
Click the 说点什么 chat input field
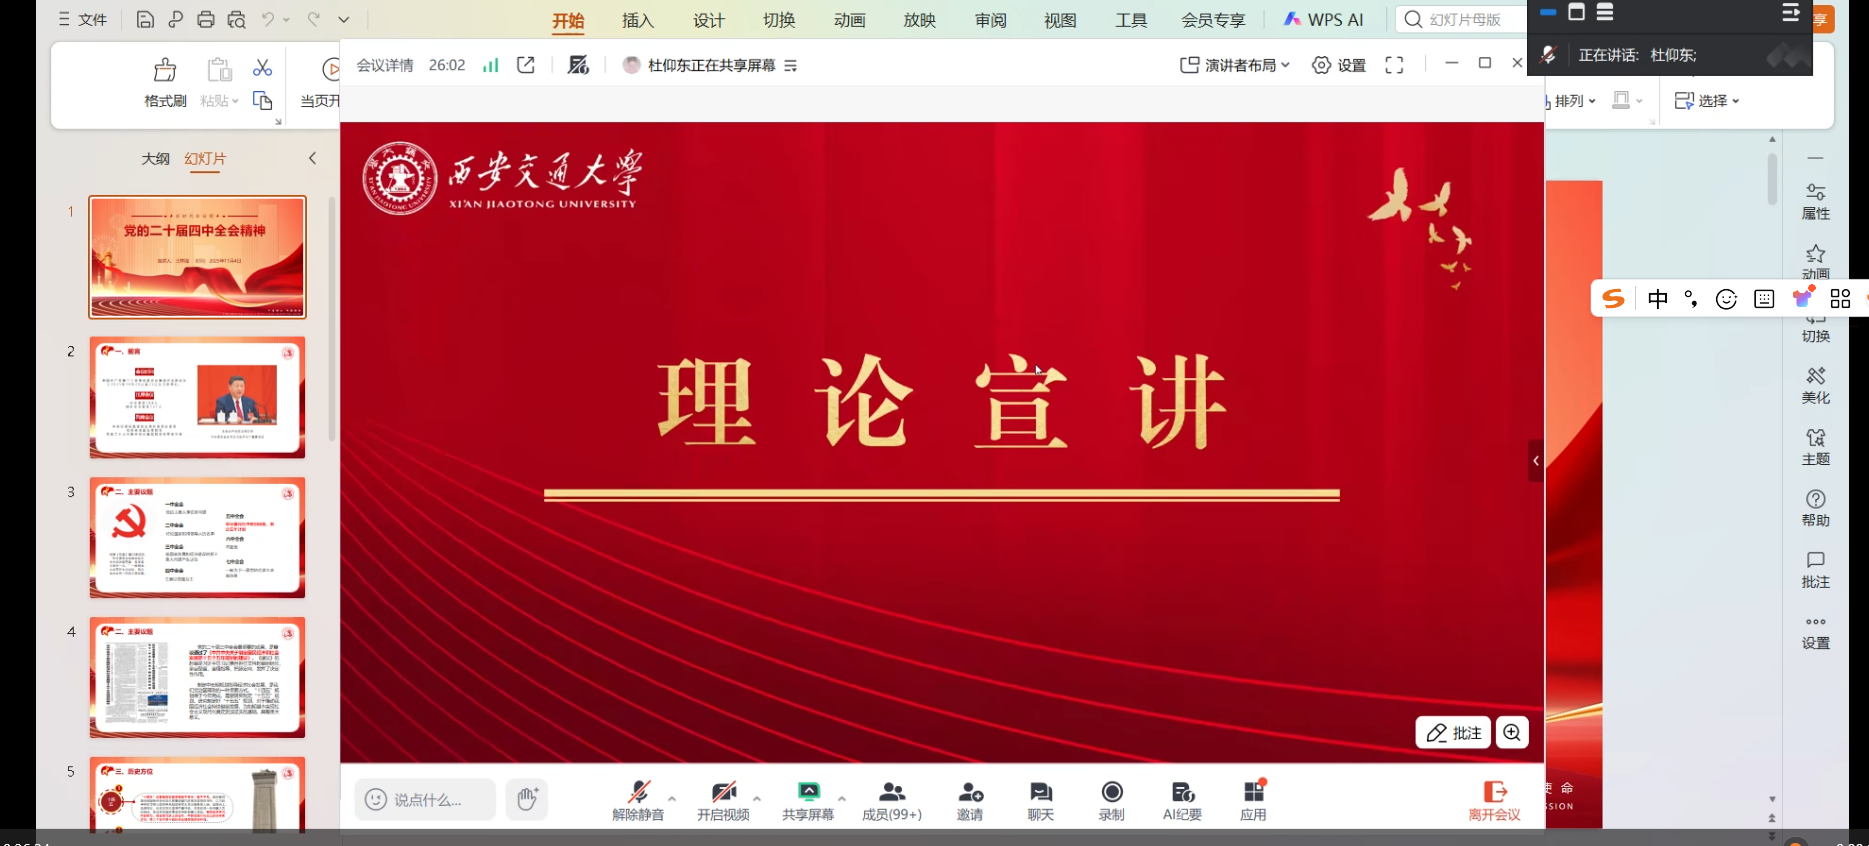pyautogui.click(x=426, y=799)
